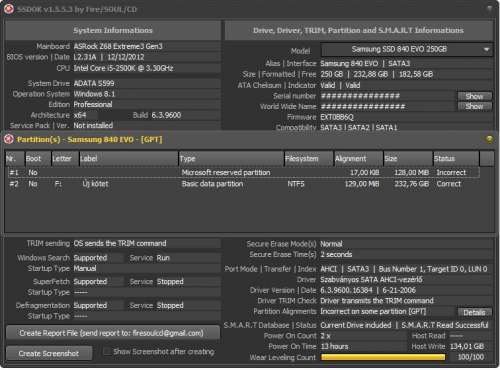Viewport: 500px width, 370px height.
Task: Click the Boot column header
Action: click(x=38, y=159)
